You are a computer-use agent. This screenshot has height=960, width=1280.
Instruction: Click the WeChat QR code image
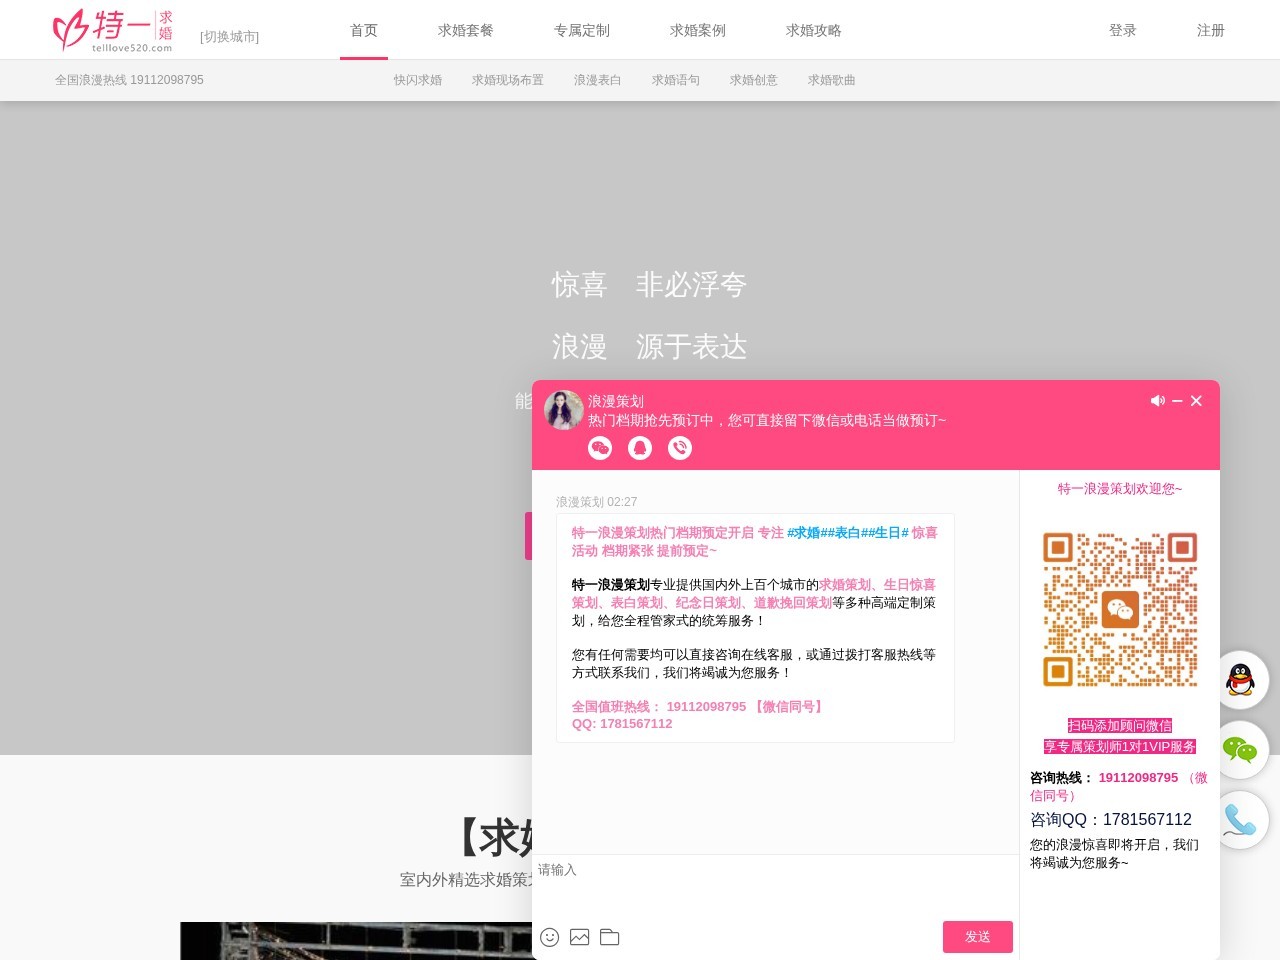pyautogui.click(x=1119, y=607)
